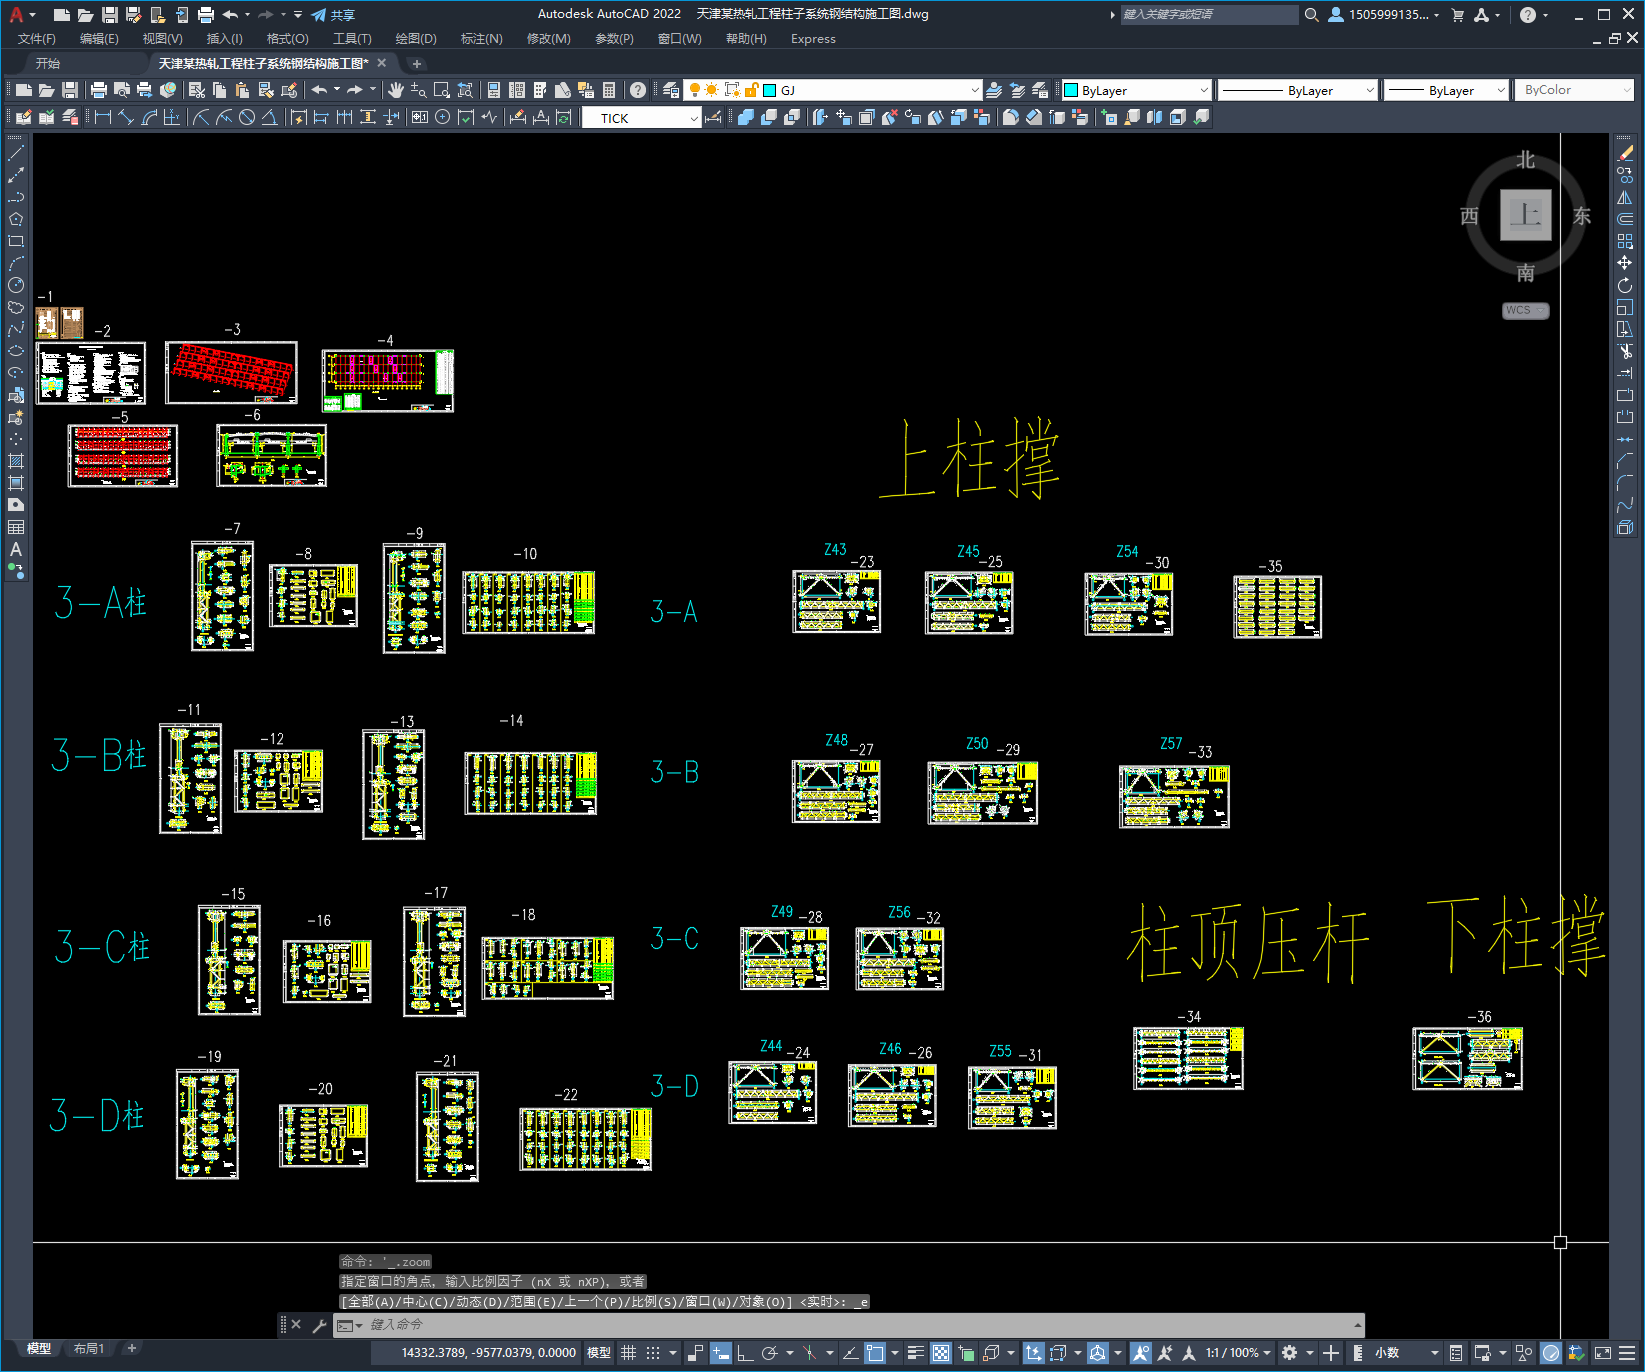Click the 北 compass direction on ViewCube

[x=1525, y=160]
